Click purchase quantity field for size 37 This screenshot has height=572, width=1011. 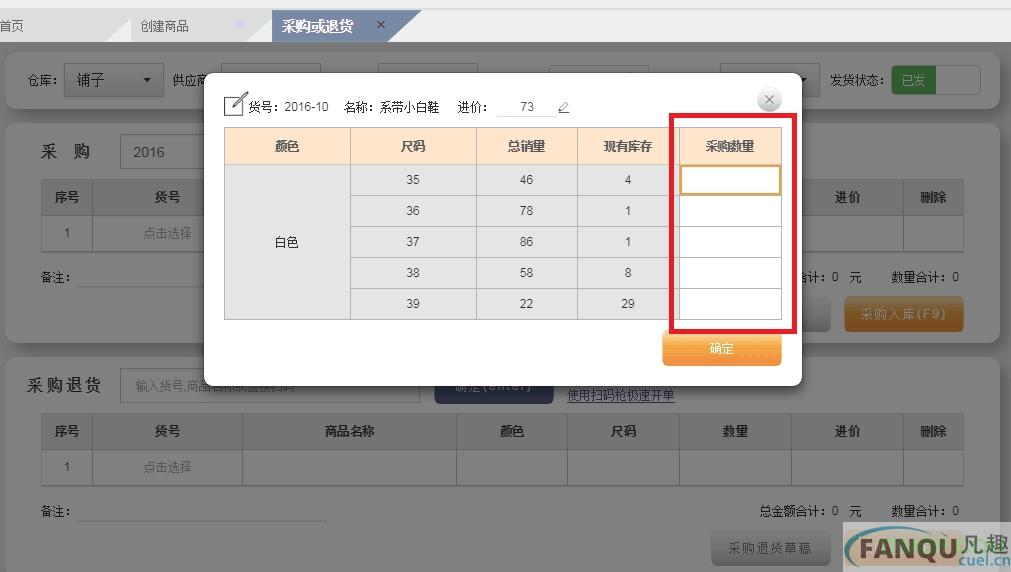730,242
